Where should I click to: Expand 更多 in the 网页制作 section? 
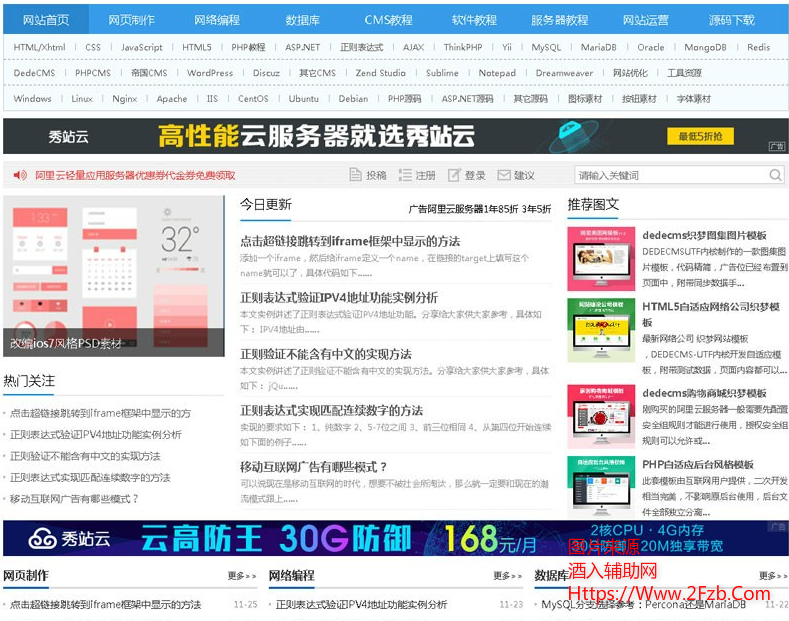(x=242, y=576)
